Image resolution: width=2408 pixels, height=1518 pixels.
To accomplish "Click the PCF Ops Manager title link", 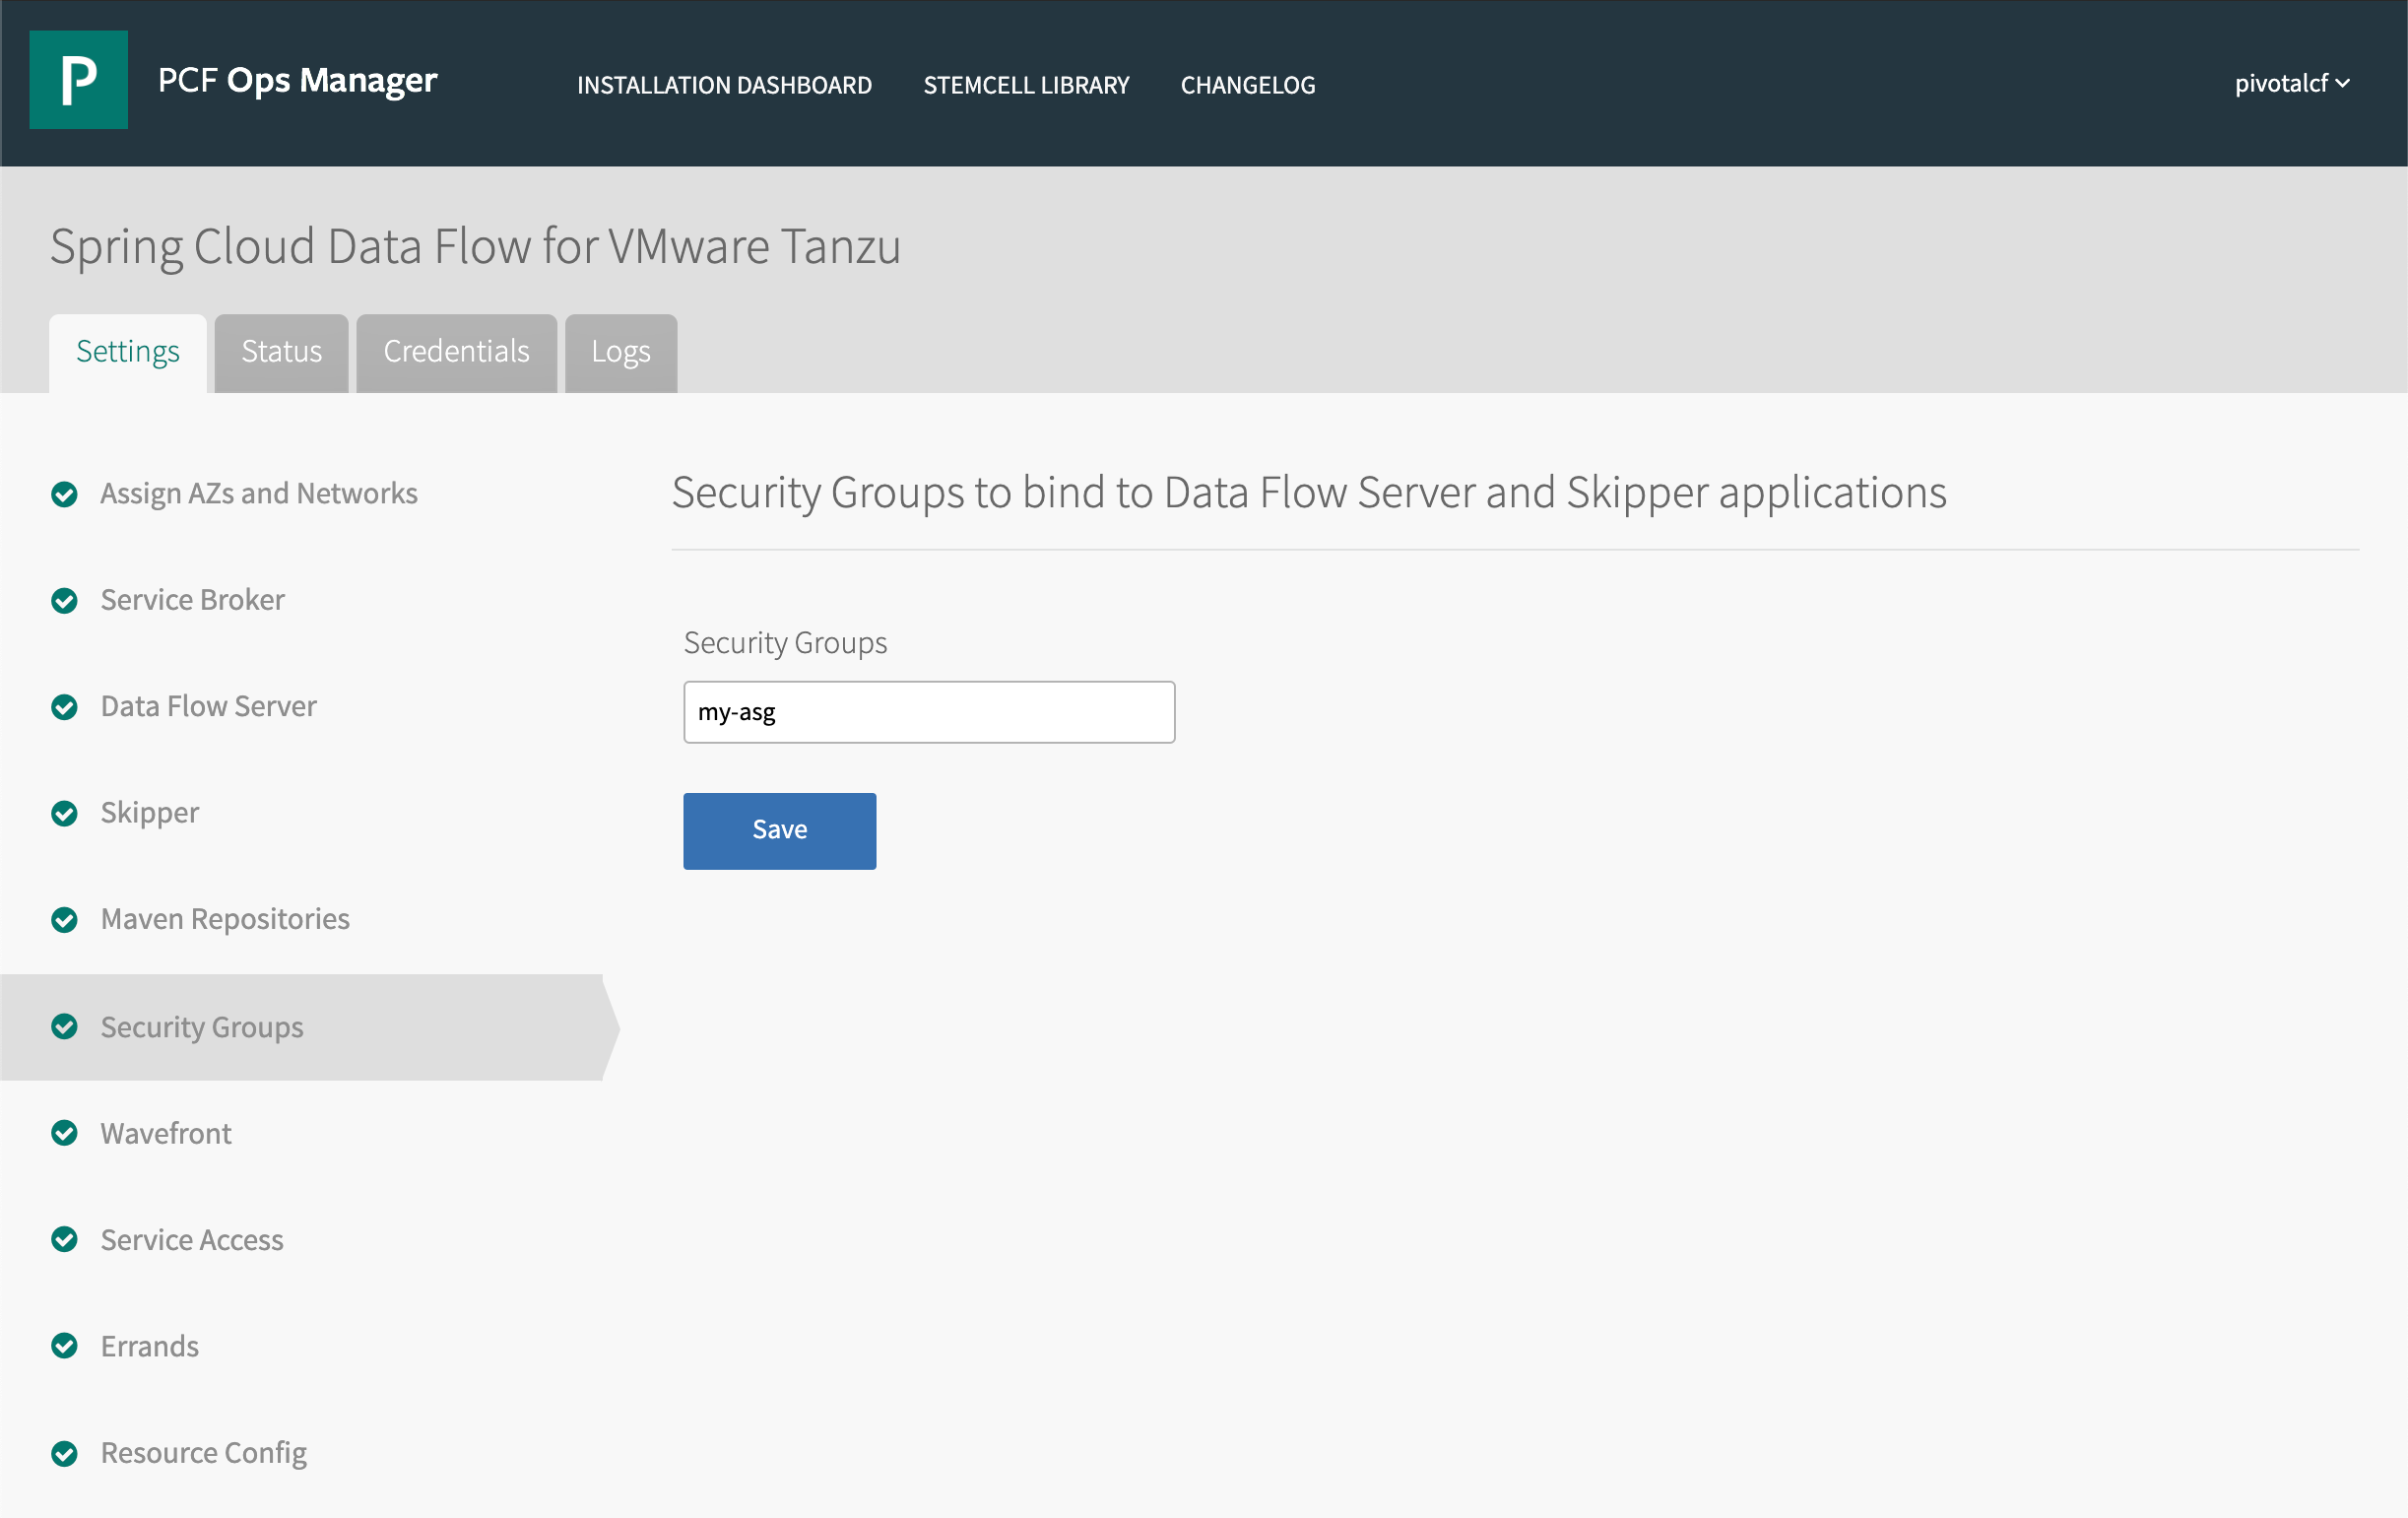I will coord(298,80).
